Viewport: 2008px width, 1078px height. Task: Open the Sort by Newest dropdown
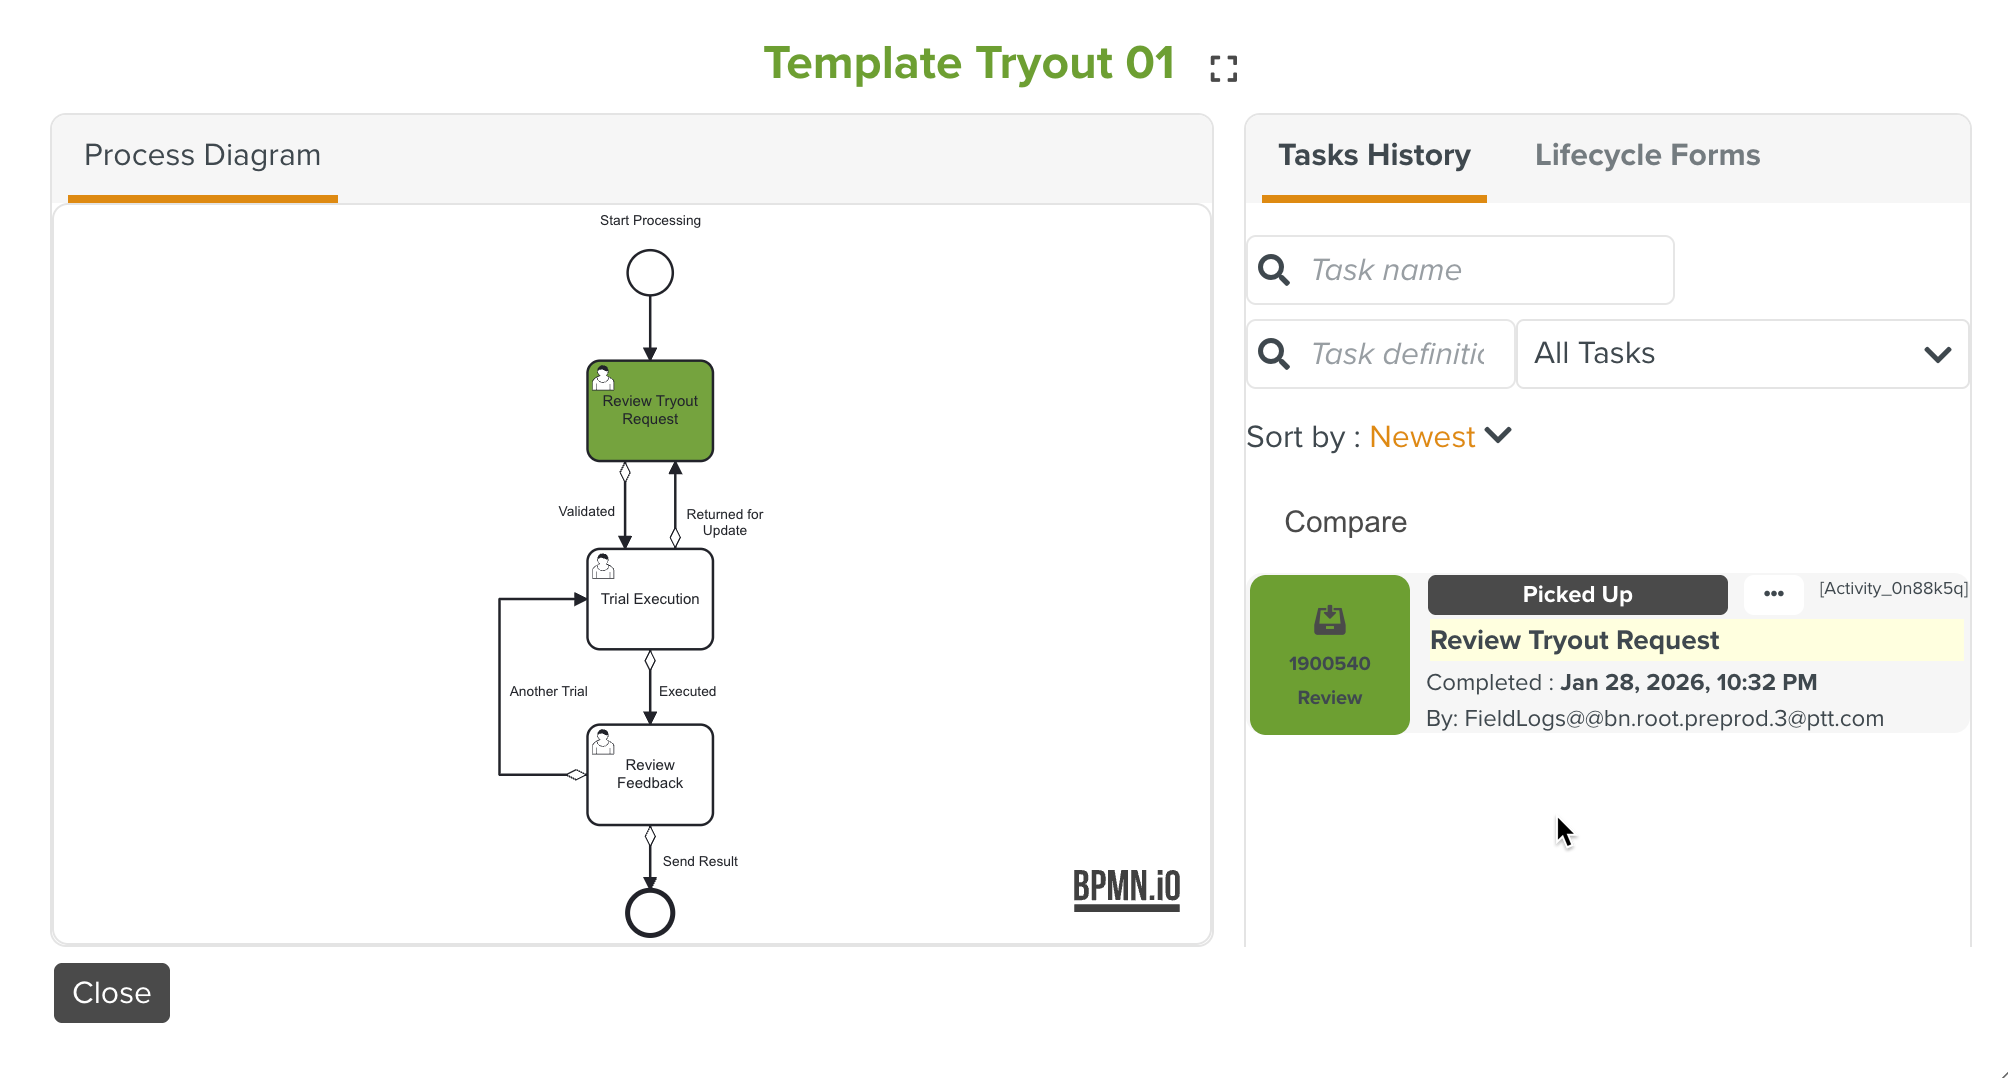pos(1440,437)
